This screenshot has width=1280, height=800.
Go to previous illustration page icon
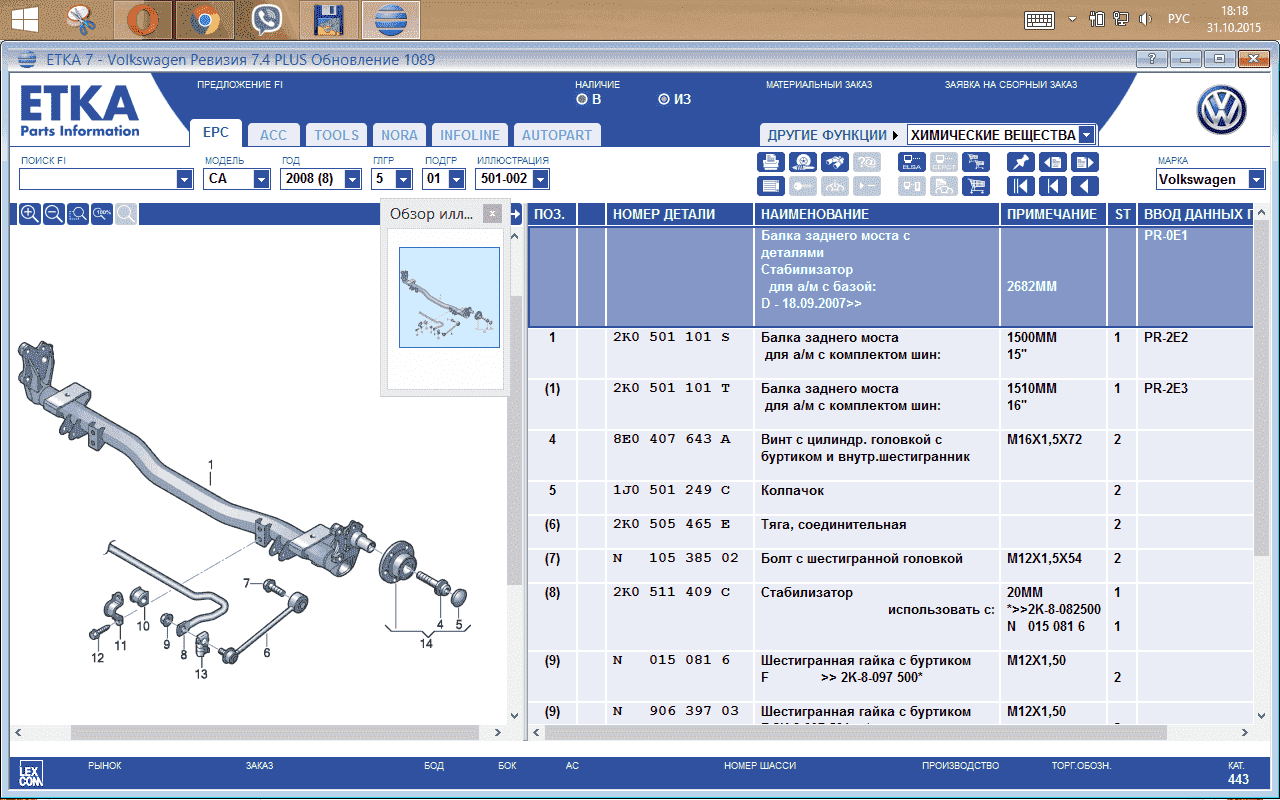point(1053,162)
